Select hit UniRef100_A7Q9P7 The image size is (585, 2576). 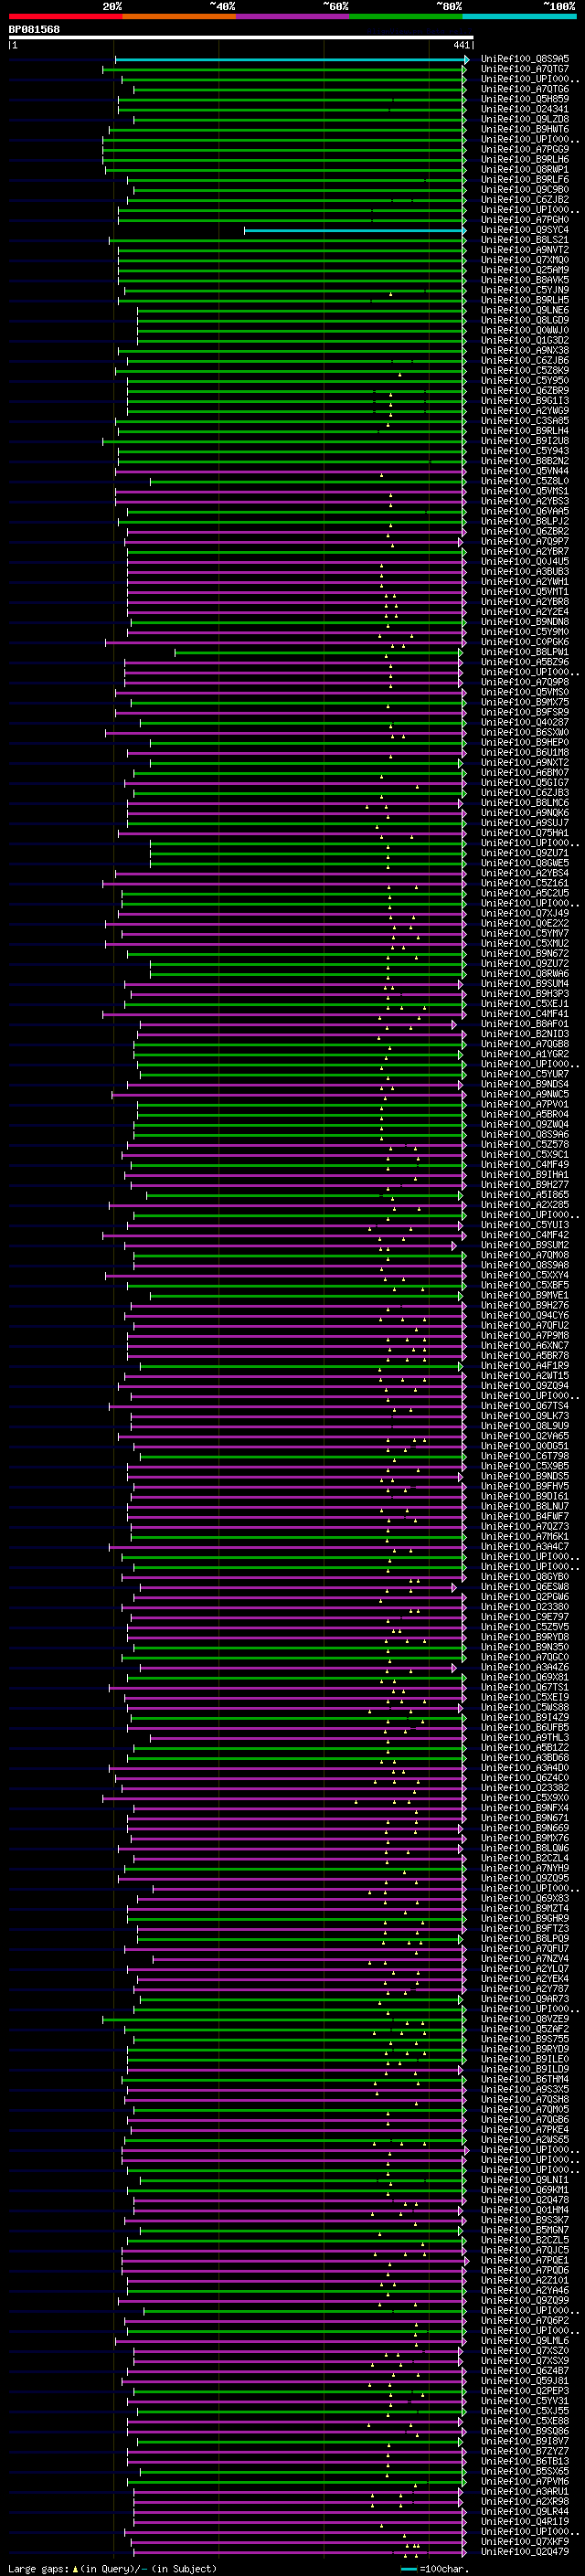click(x=525, y=541)
